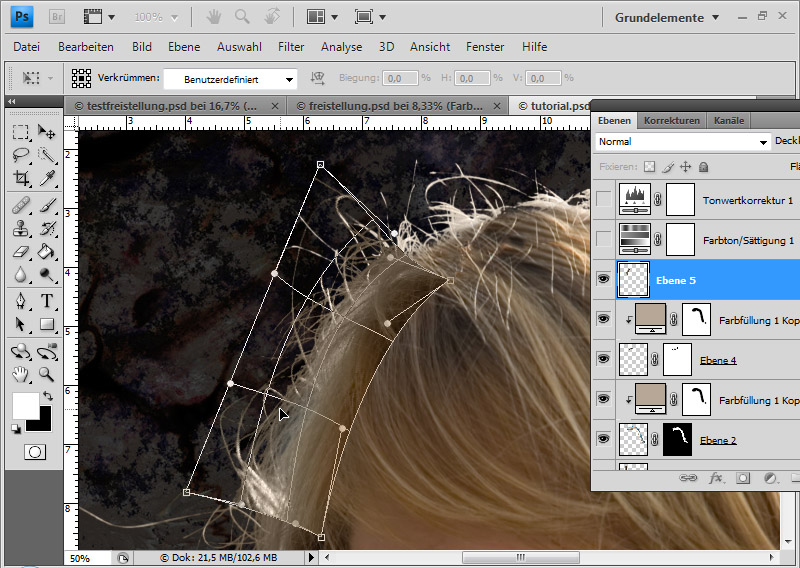Image resolution: width=800 pixels, height=568 pixels.
Task: Toggle visibility of Ebene 4 layer
Action: point(603,360)
